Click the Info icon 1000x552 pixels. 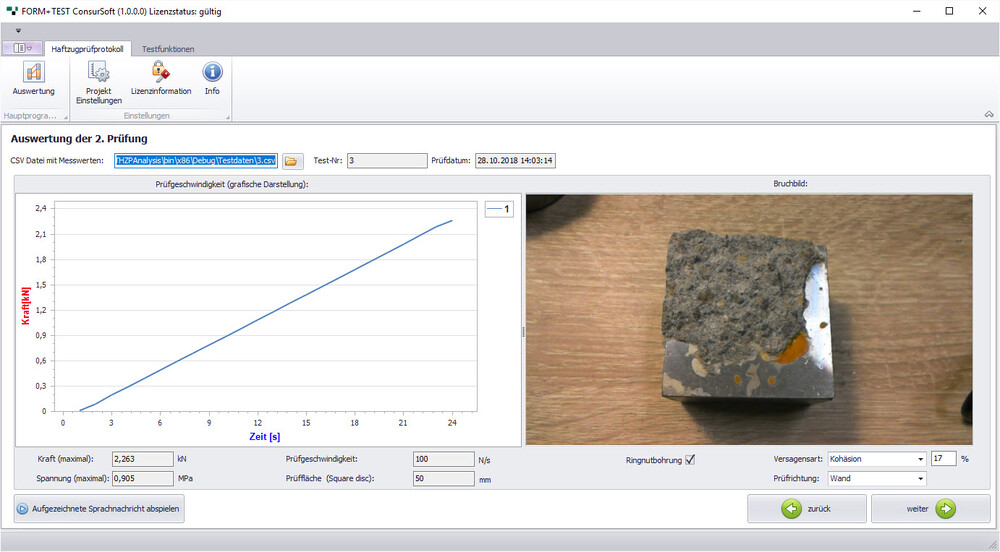point(212,78)
